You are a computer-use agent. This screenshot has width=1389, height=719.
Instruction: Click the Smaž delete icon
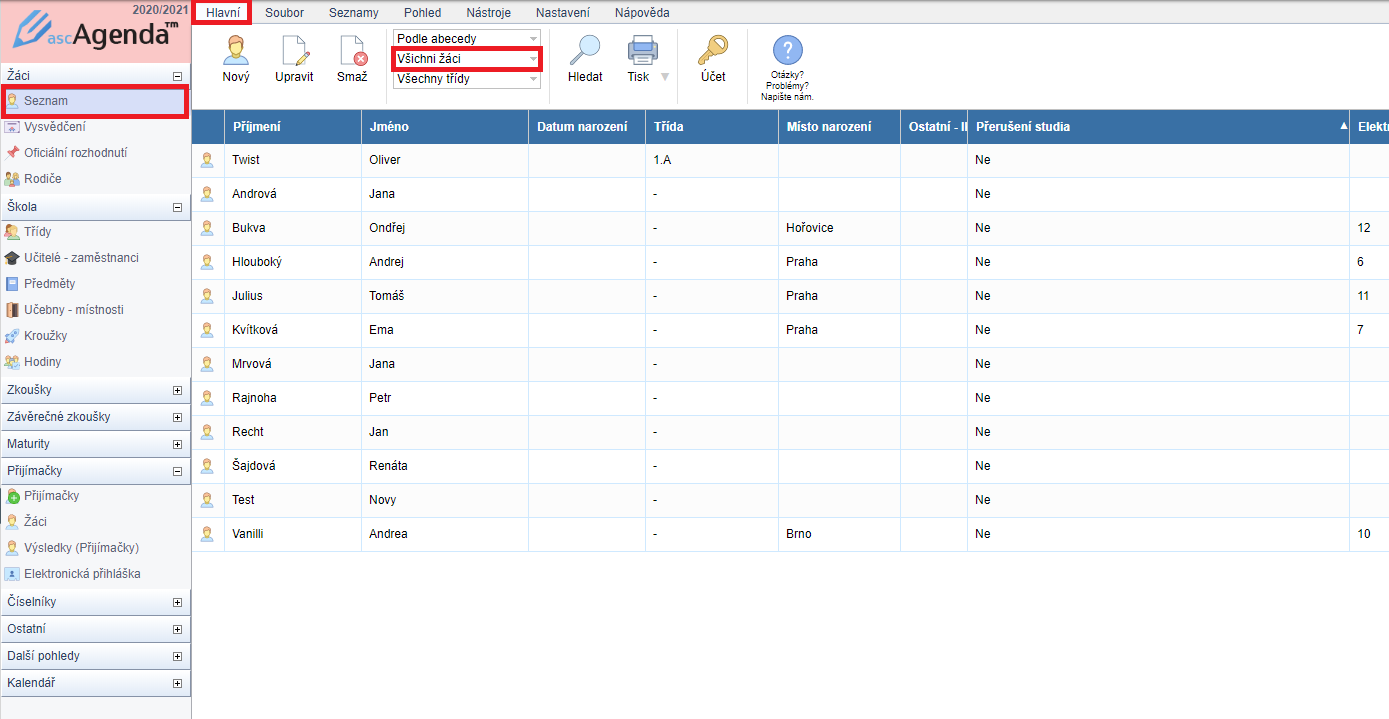[x=352, y=51]
